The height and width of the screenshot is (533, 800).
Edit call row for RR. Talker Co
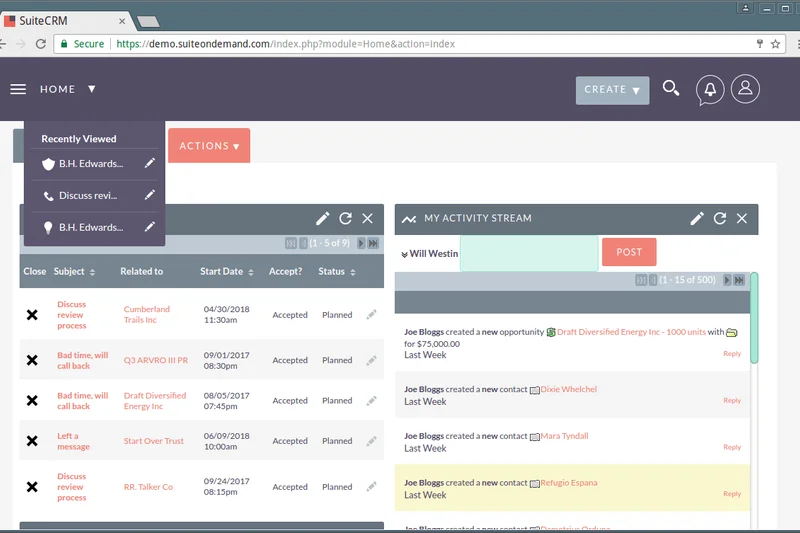(x=371, y=487)
